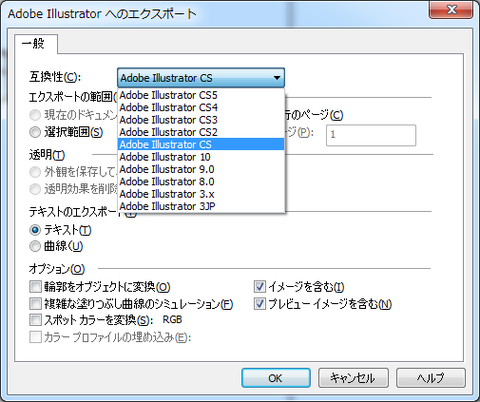Enable 輪郭をオブジェクトに変換 checkbox
The width and height of the screenshot is (480, 402).
[35, 287]
